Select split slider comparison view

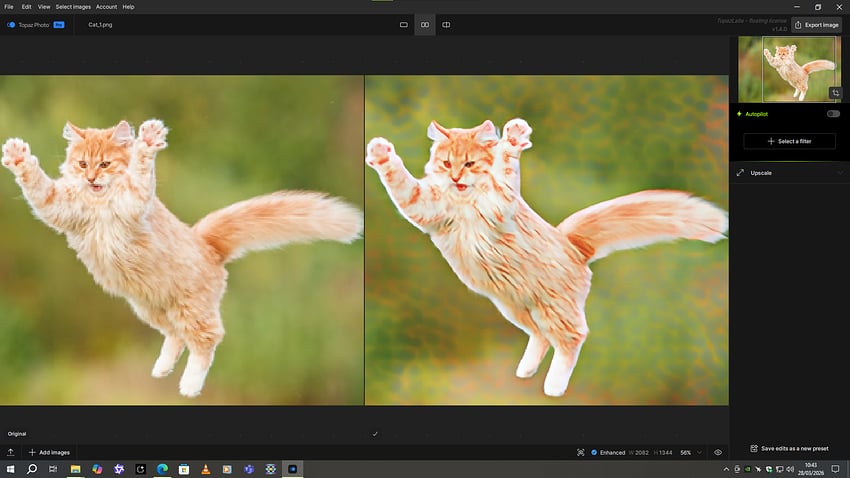coord(446,24)
